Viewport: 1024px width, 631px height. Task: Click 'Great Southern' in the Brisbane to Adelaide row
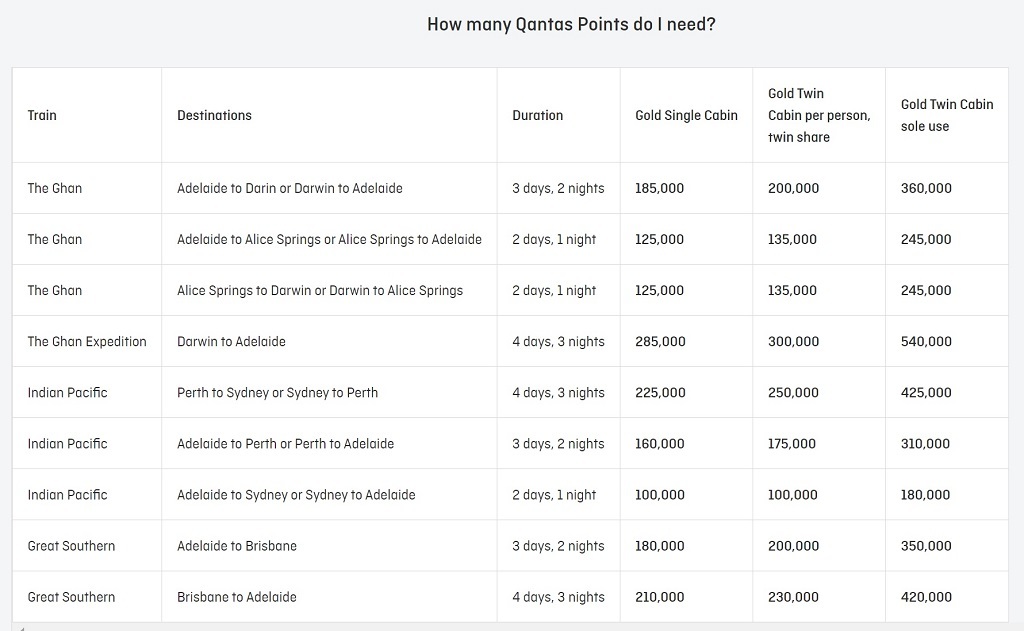tap(71, 597)
